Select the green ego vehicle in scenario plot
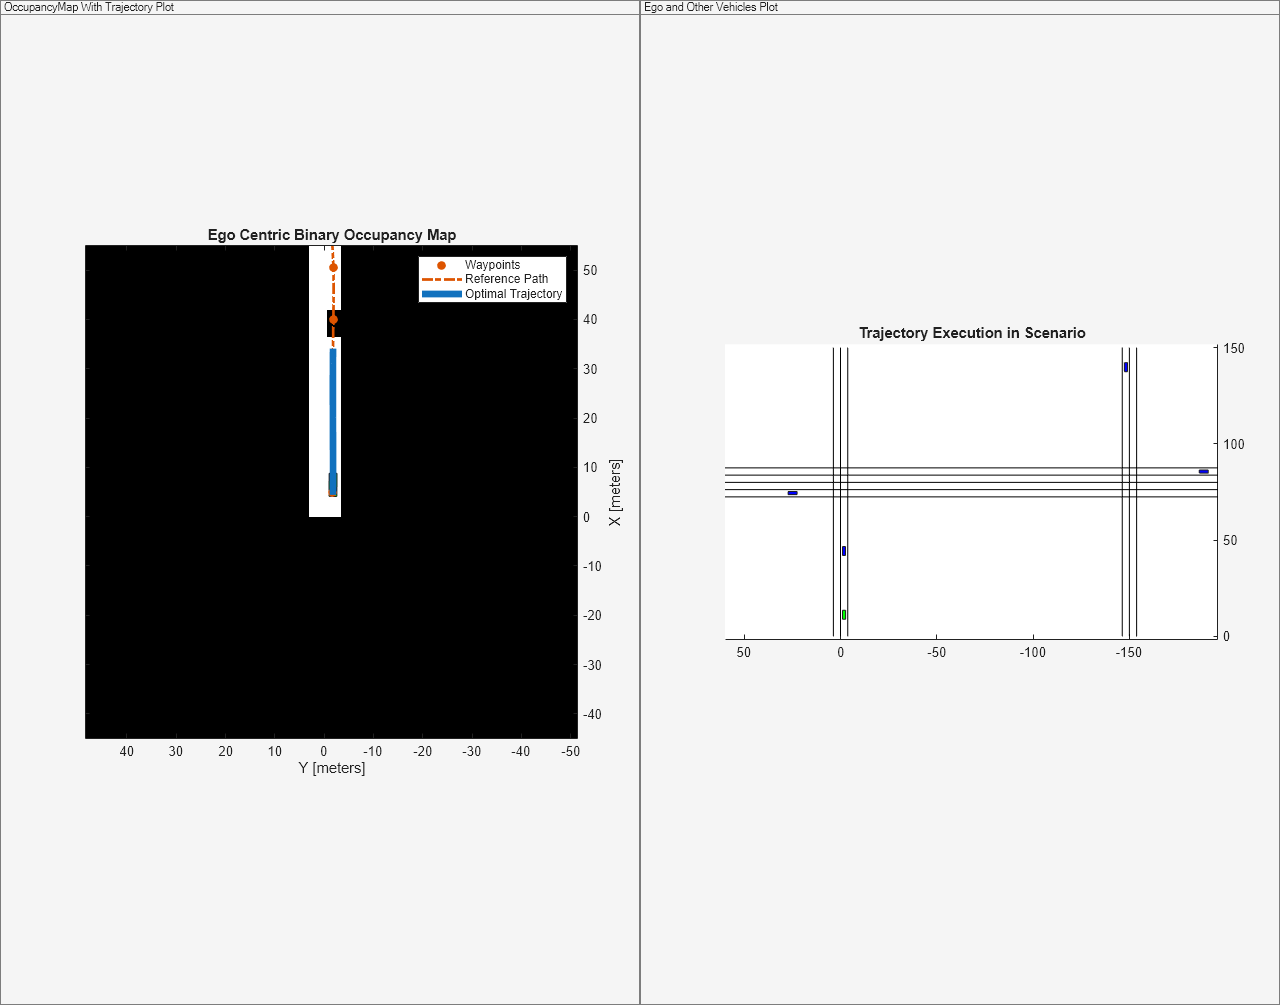 844,615
